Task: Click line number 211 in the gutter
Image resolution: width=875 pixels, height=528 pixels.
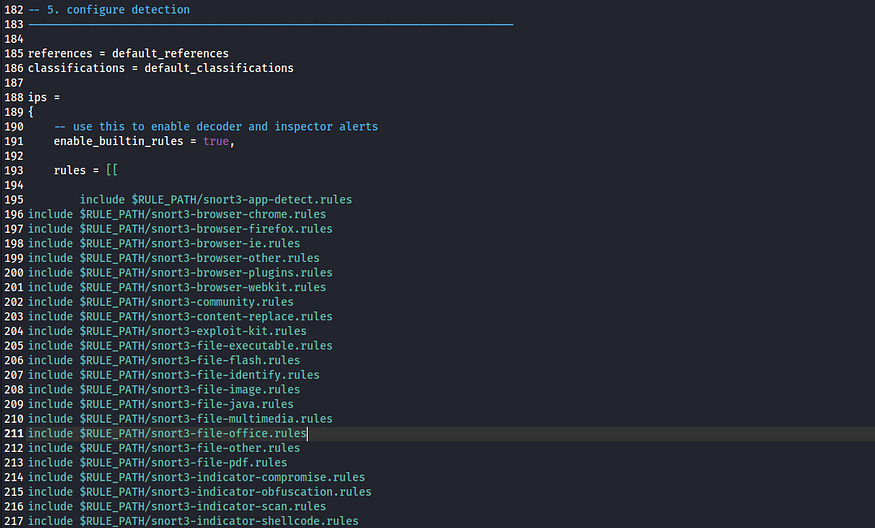Action: pos(14,433)
